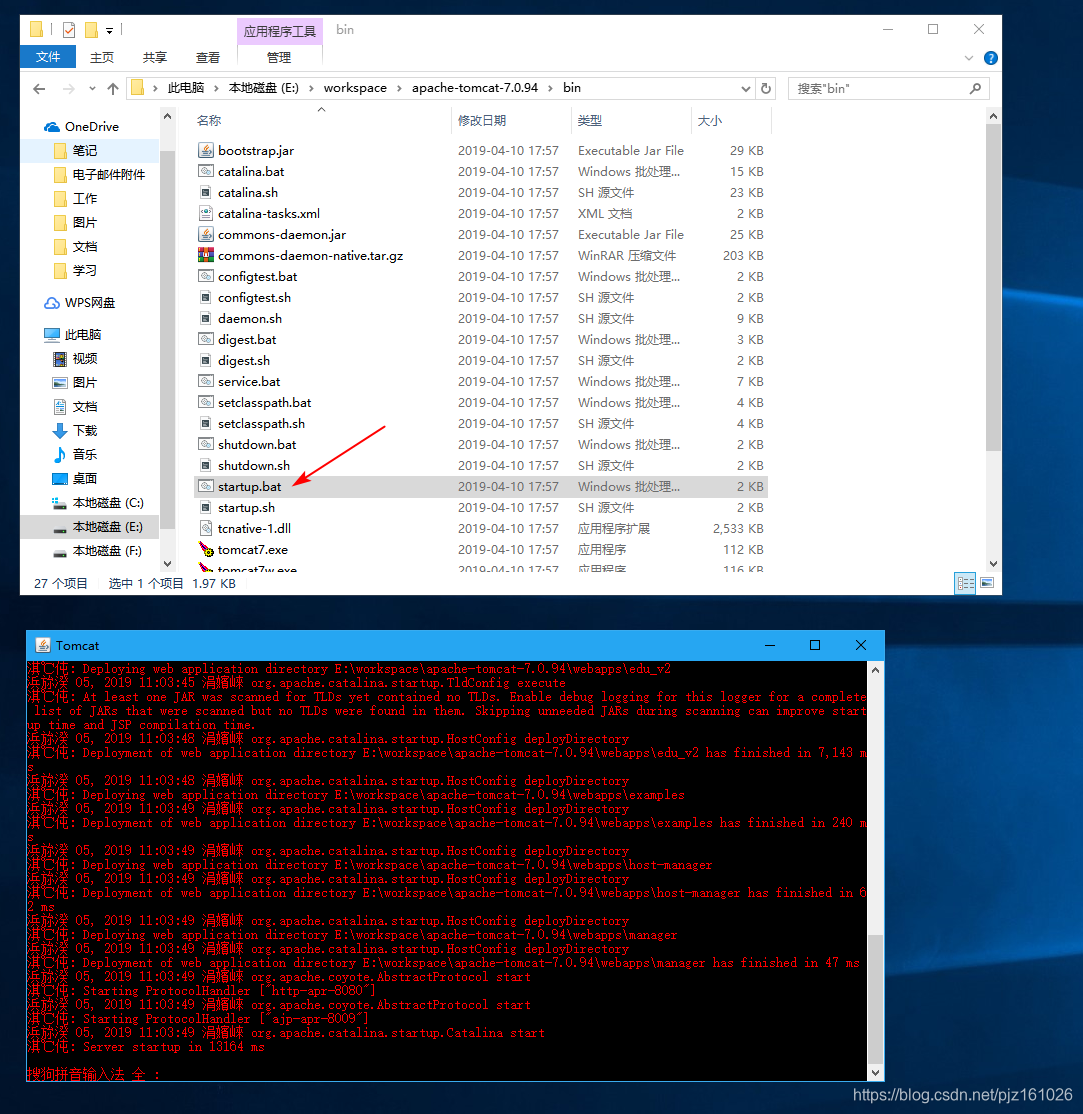
Task: Click the OneDrive cloud icon in sidebar
Action: point(52,127)
